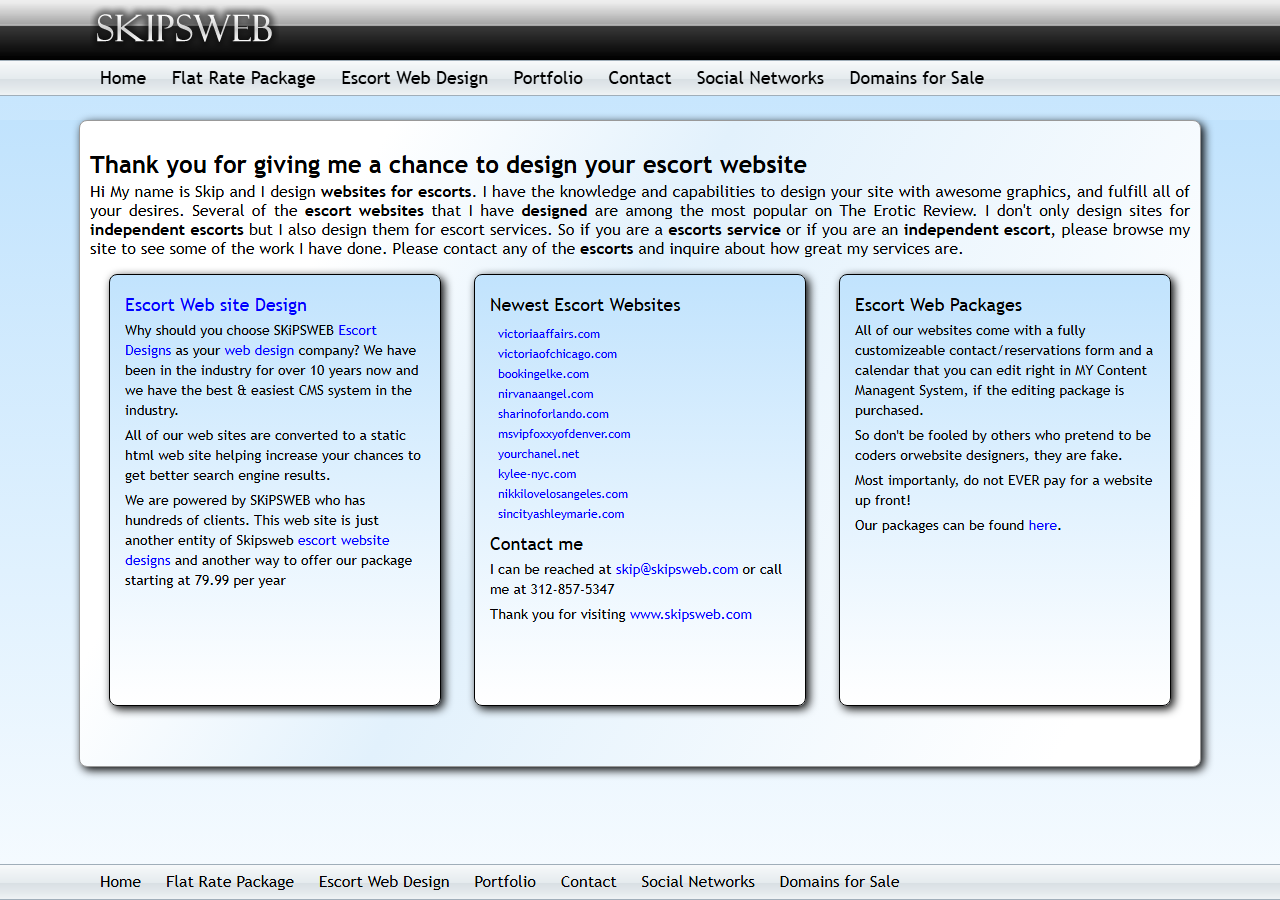Open Social Networks in top navigation
1280x900 pixels.
coord(760,78)
